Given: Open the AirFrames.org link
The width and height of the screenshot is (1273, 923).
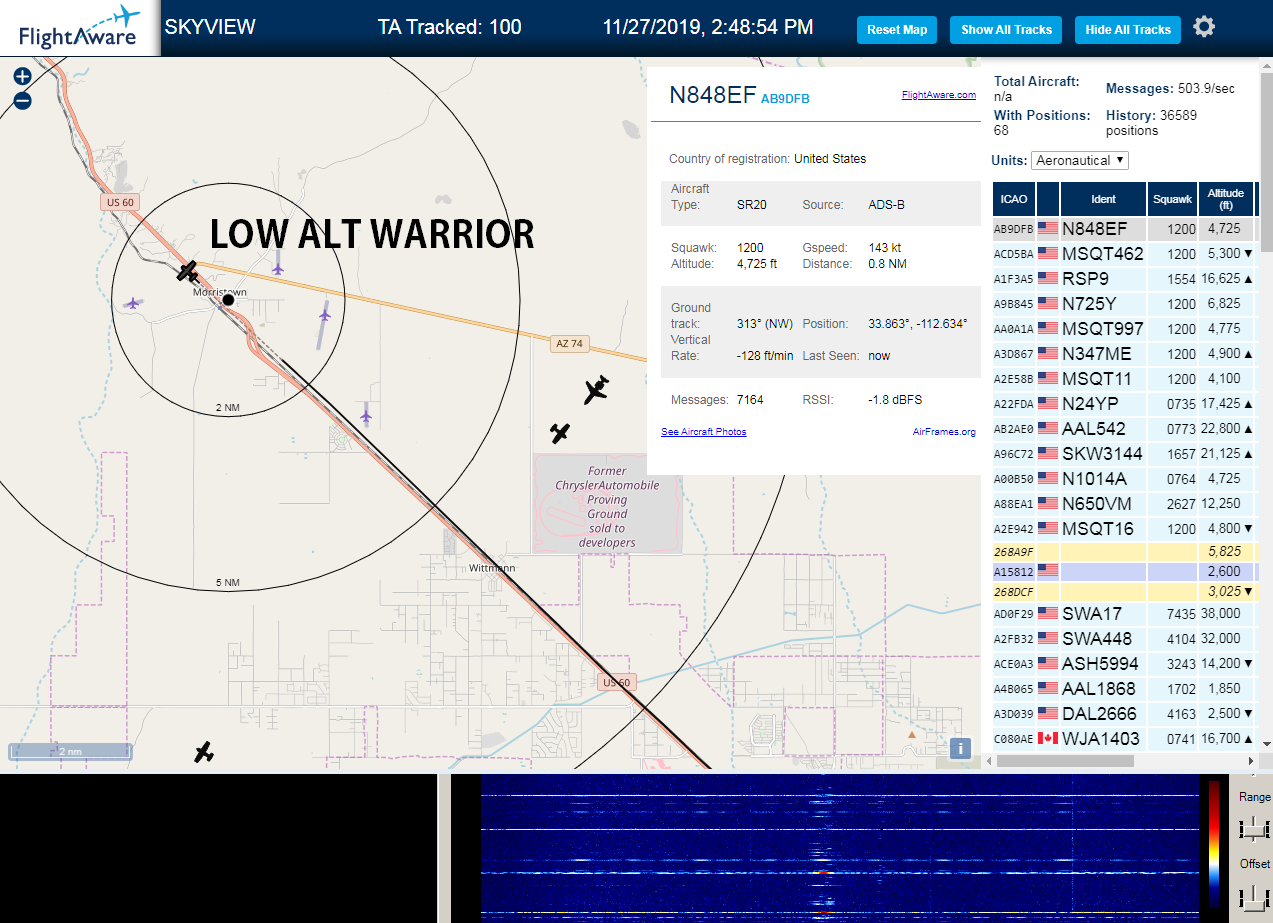Looking at the screenshot, I should [944, 432].
